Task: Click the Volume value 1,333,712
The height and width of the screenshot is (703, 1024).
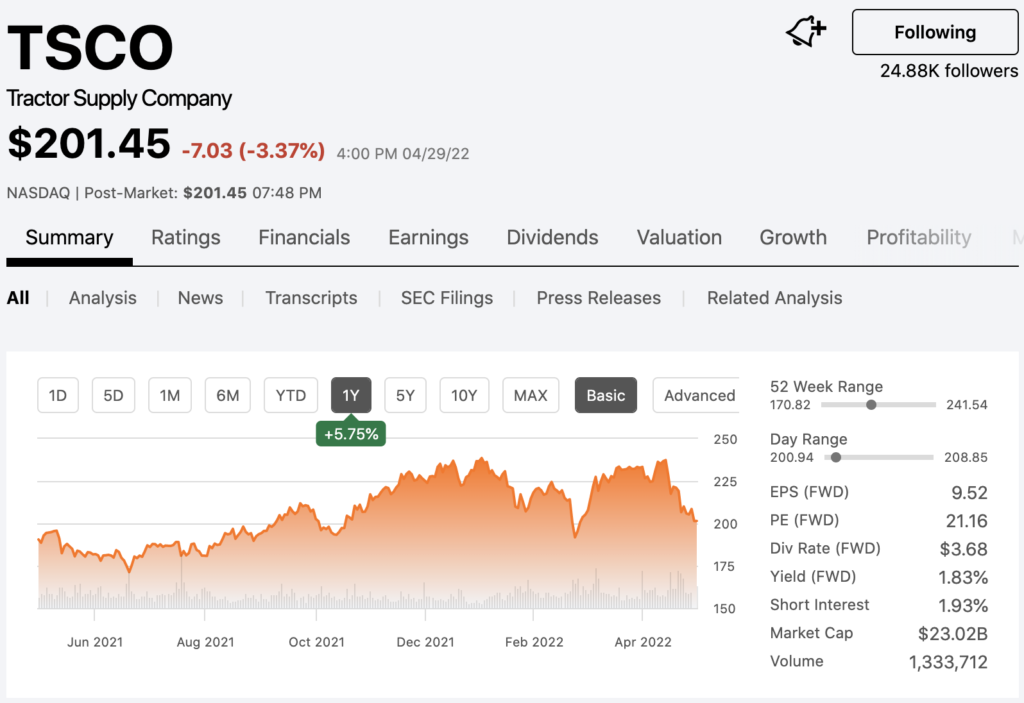Action: (948, 662)
